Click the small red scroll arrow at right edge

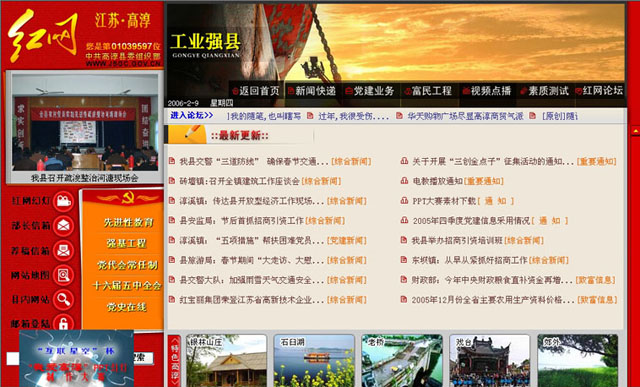(635, 131)
